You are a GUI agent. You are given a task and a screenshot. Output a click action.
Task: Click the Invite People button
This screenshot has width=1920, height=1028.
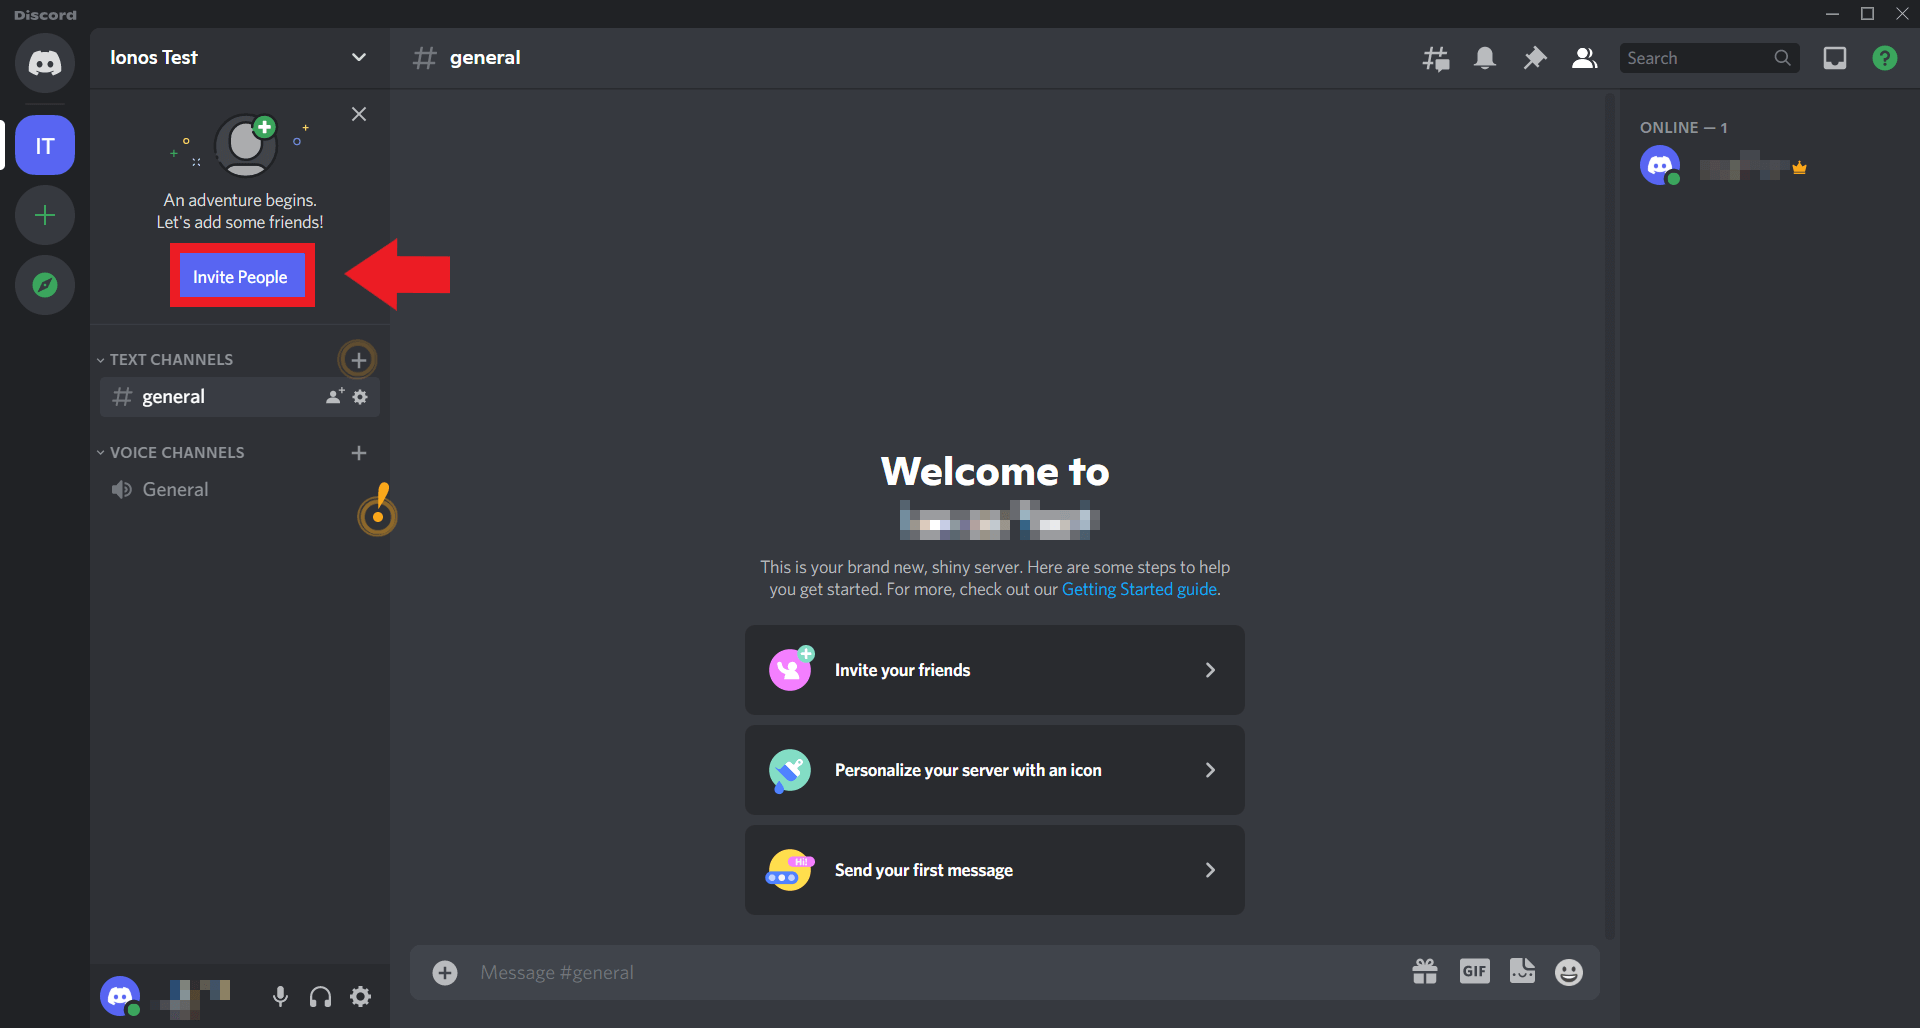[241, 276]
